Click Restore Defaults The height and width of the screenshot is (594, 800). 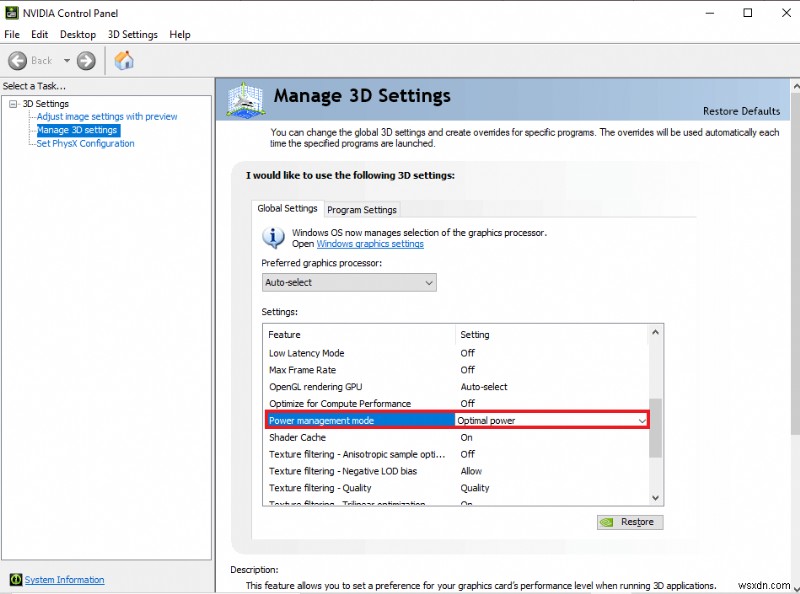(741, 111)
